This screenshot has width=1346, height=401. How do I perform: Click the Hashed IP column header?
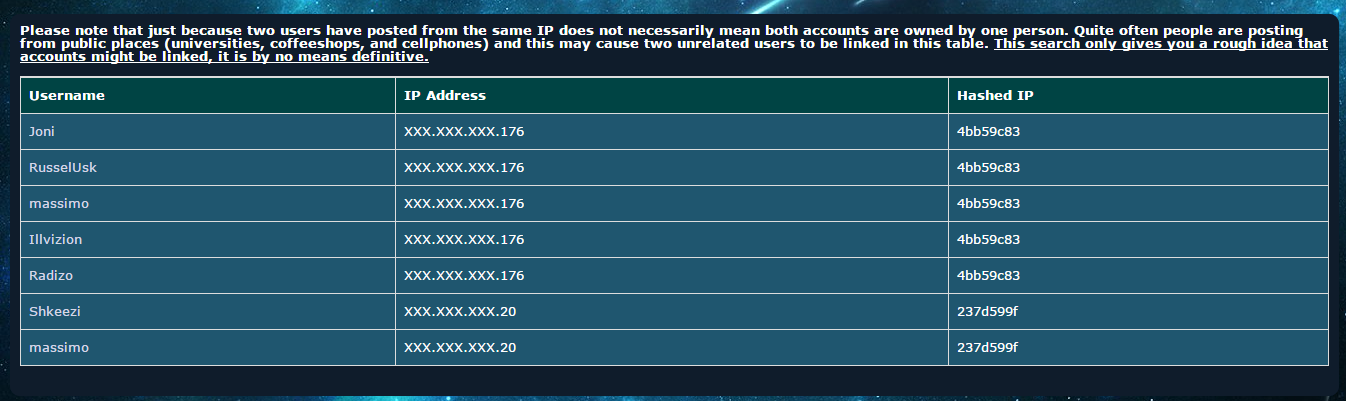(995, 96)
